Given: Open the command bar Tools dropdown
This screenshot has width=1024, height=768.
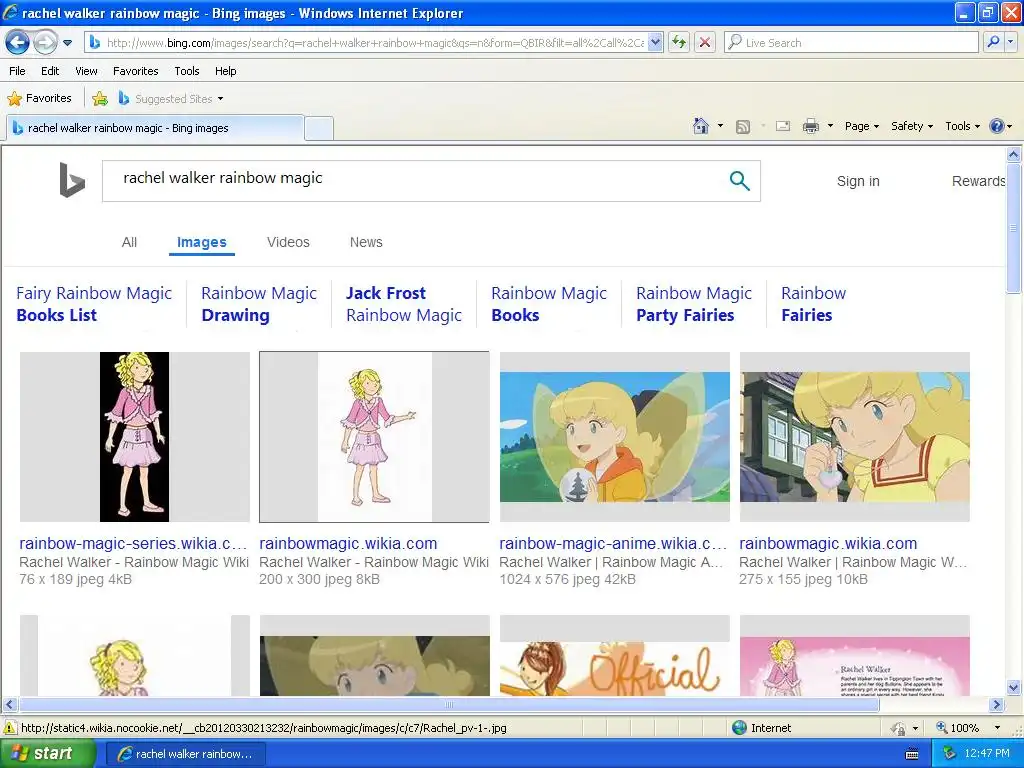Looking at the screenshot, I should click(962, 126).
